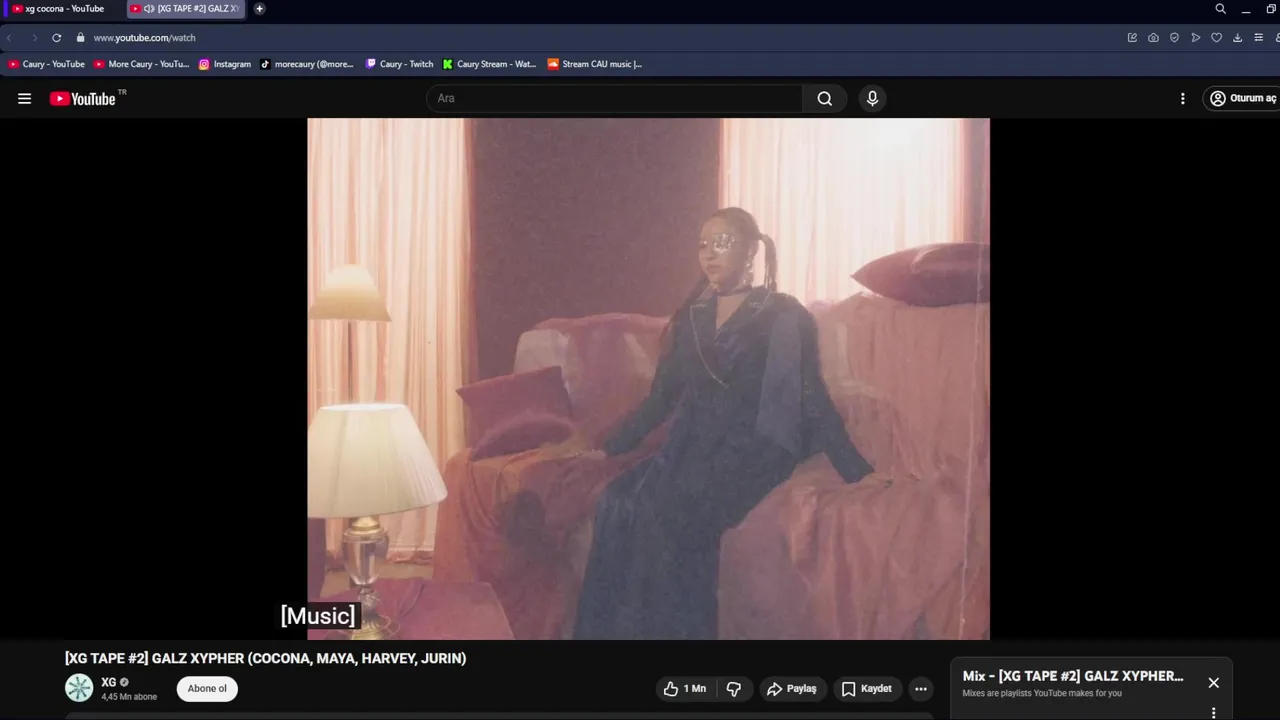
Task: Open the Instagram bookmark
Action: click(225, 64)
